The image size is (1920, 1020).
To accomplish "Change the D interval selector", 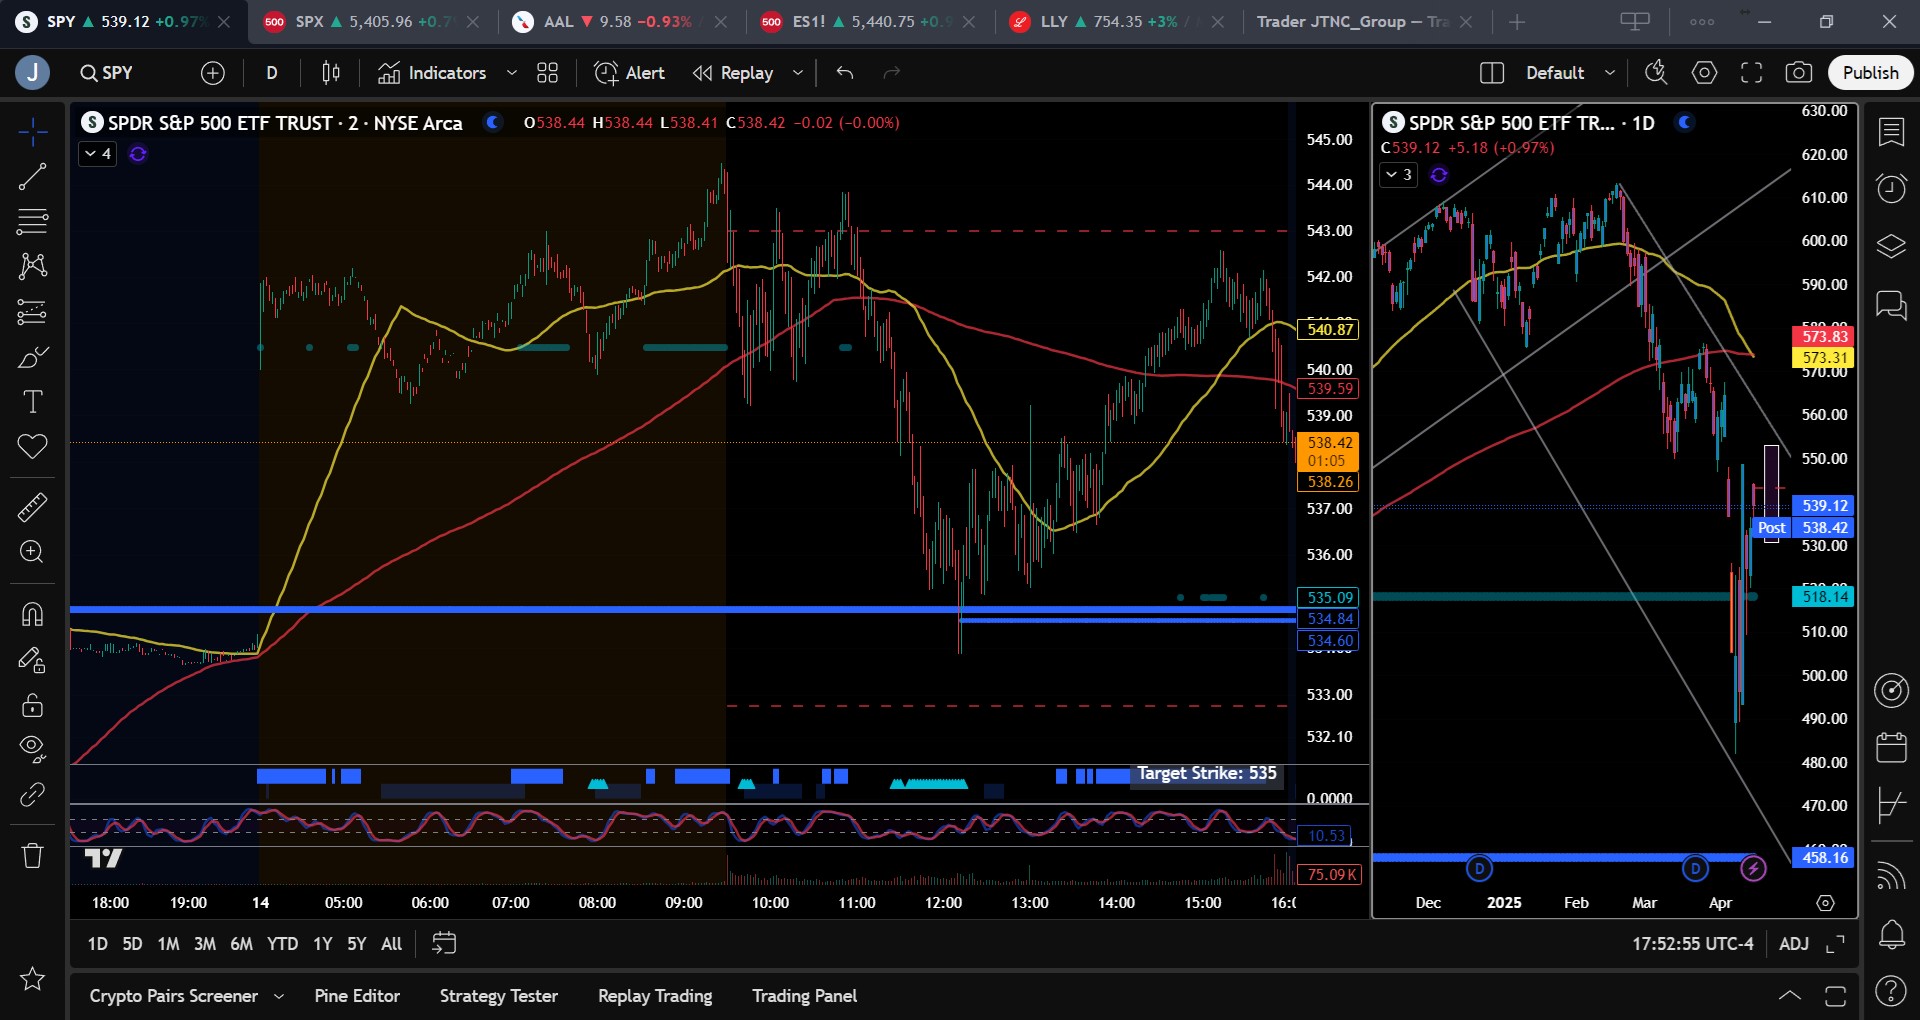I will (x=272, y=73).
